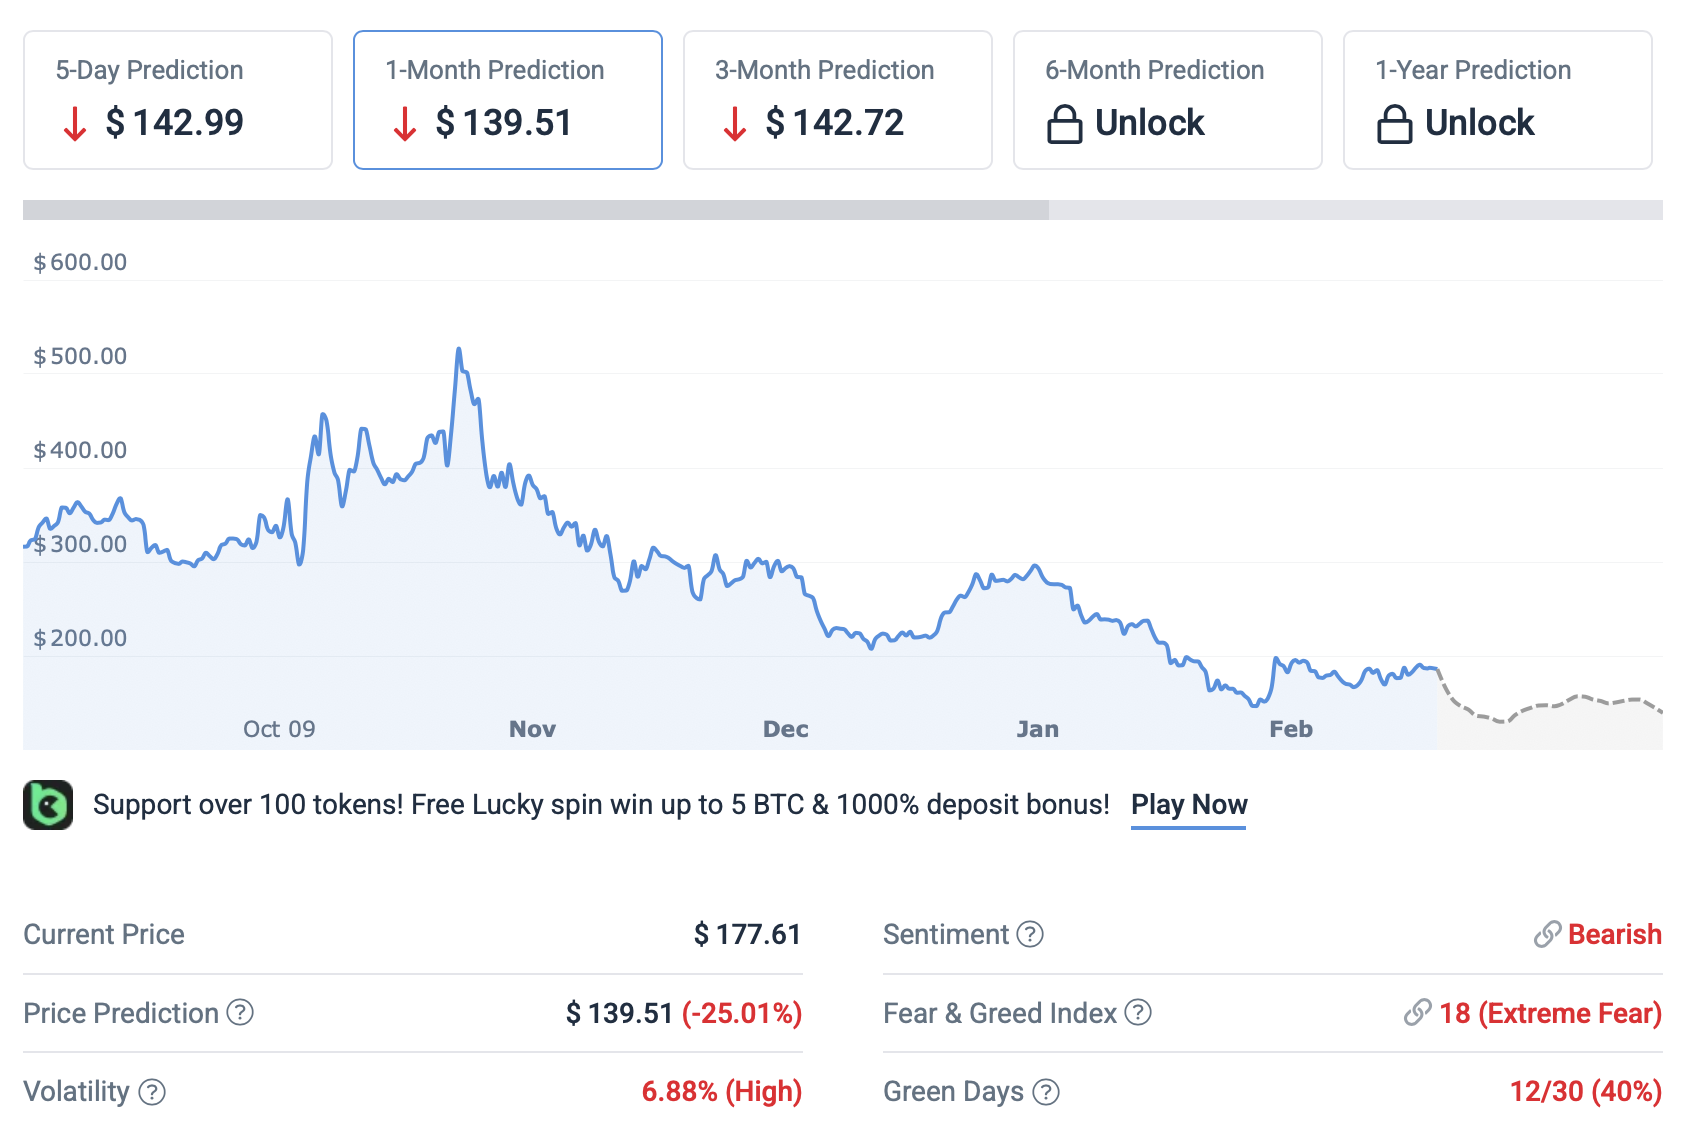Click Fear & Greed Index info icon
The height and width of the screenshot is (1126, 1690).
point(1138,1013)
